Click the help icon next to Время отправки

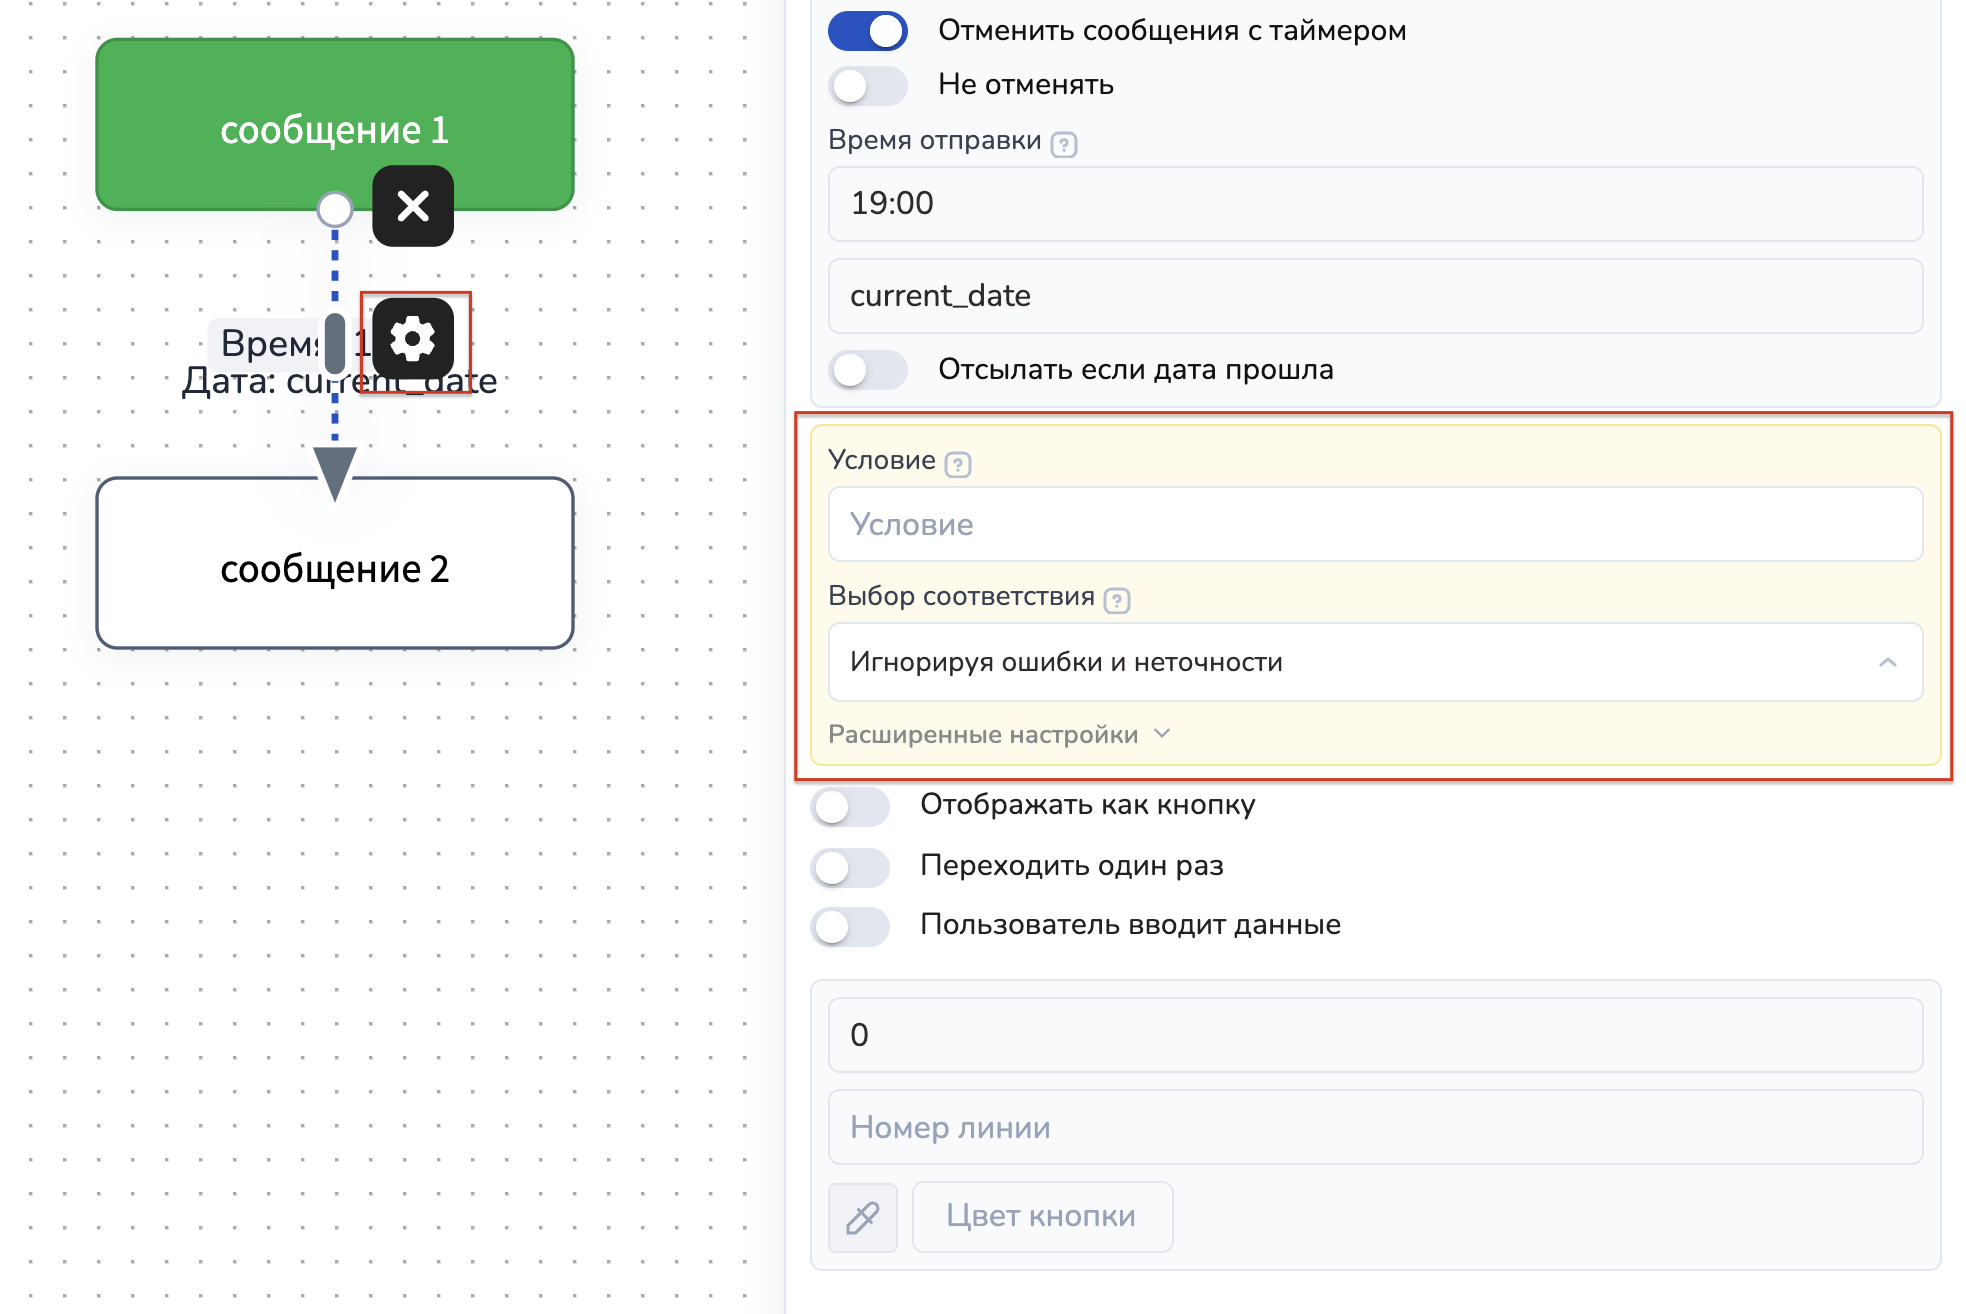[x=1064, y=145]
